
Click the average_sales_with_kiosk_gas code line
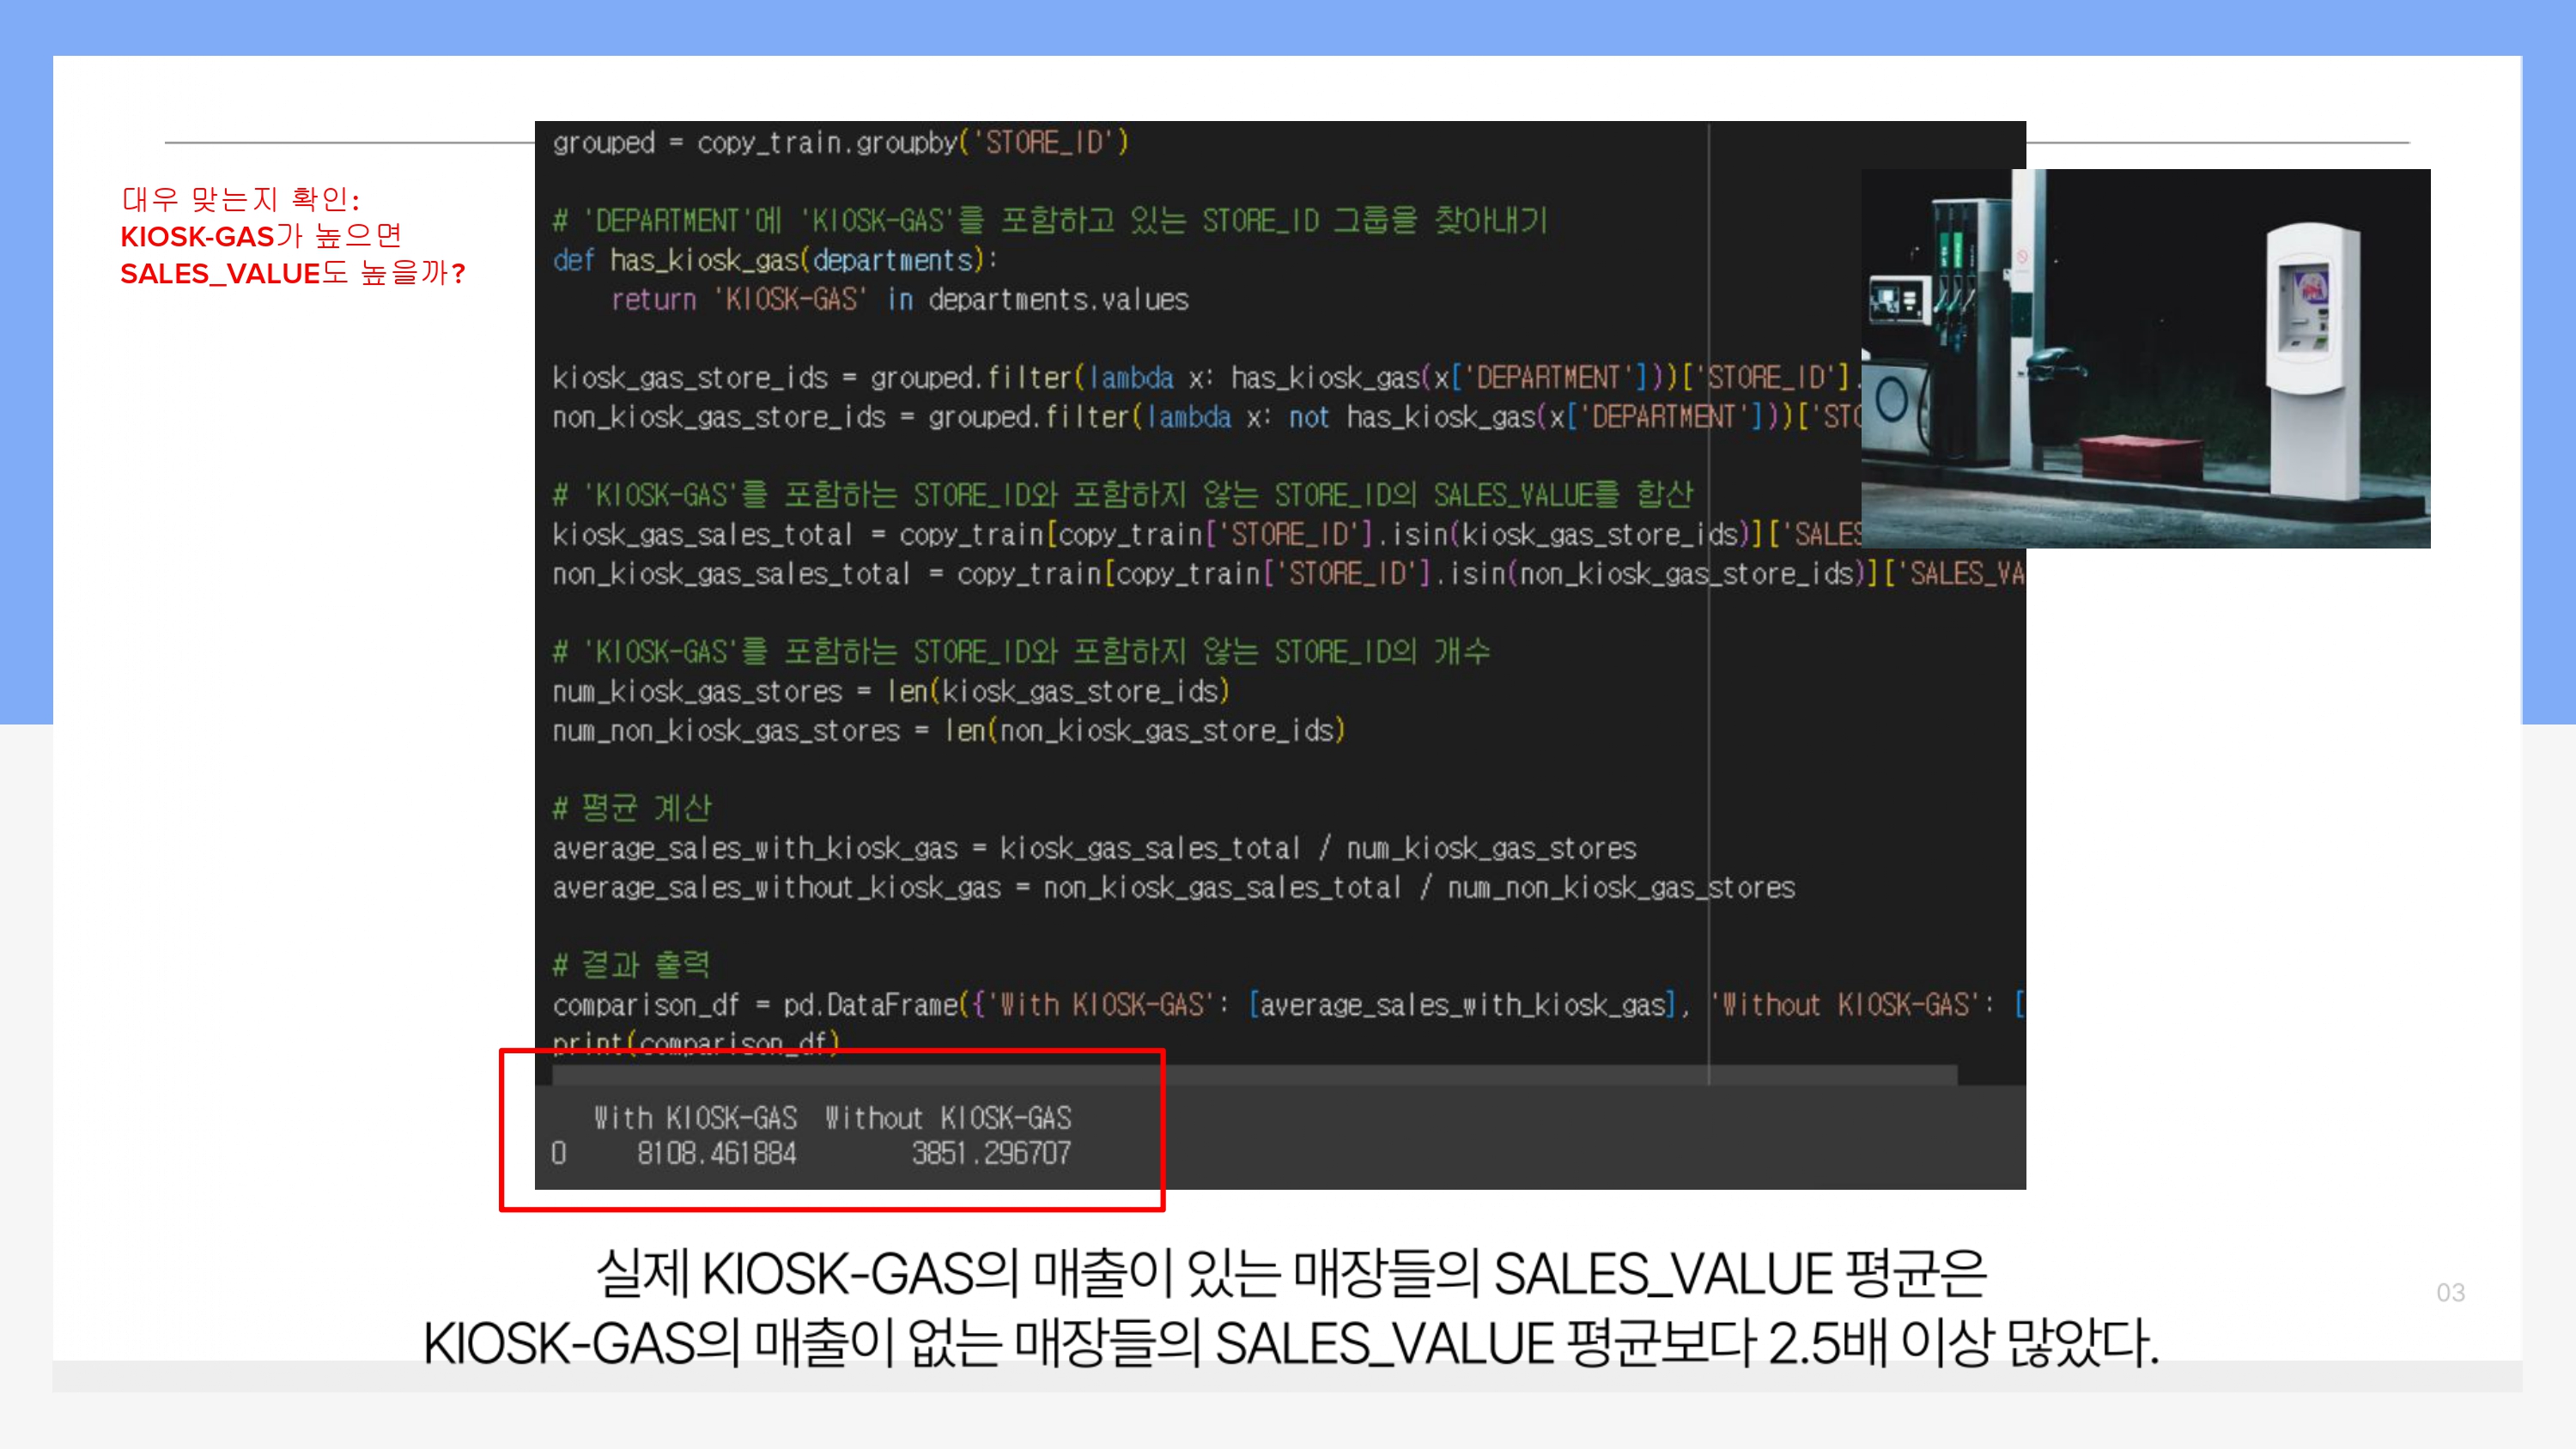[x=1094, y=848]
